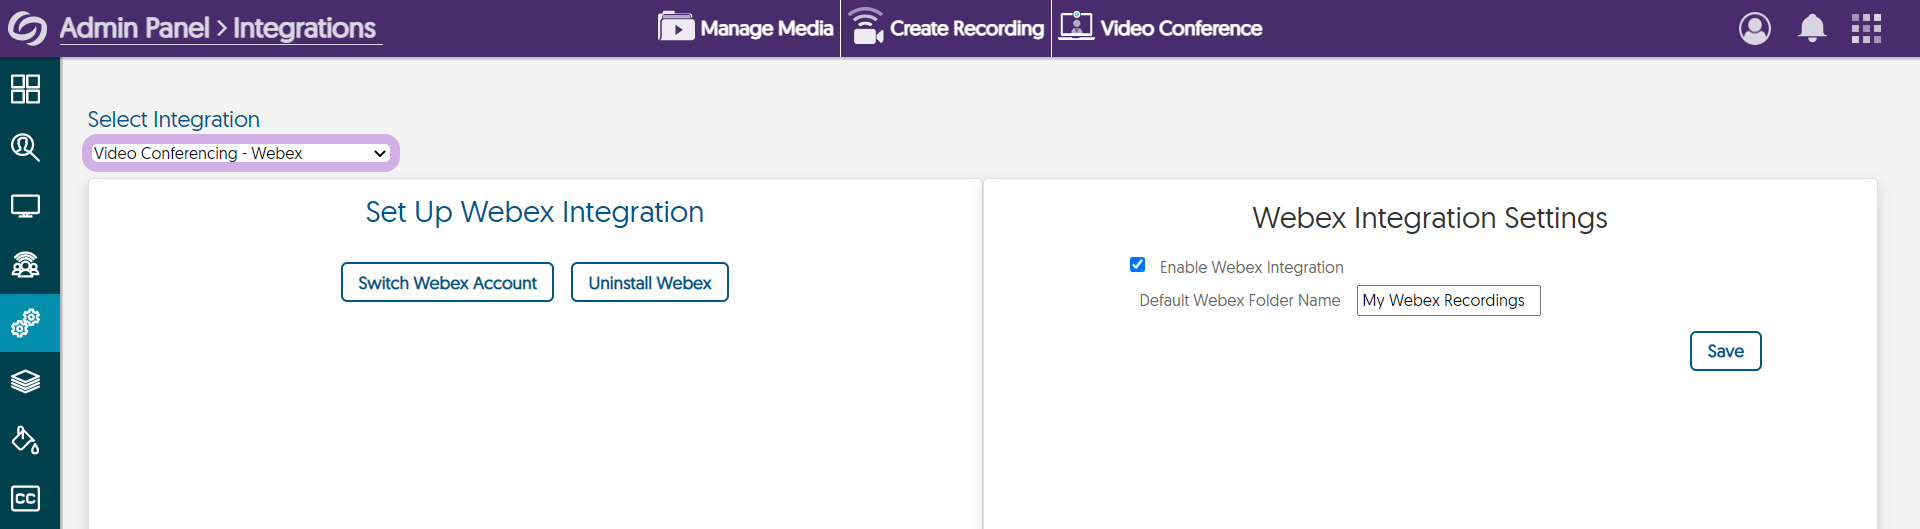
Task: Open the CC closed captions sidebar icon
Action: pyautogui.click(x=25, y=498)
